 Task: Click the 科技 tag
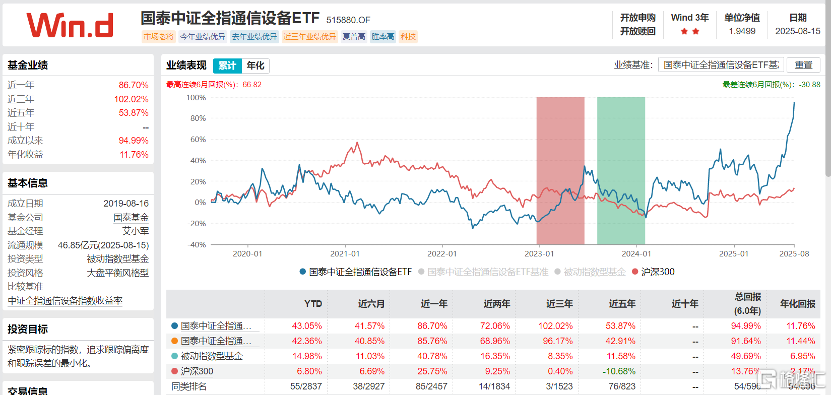point(409,37)
